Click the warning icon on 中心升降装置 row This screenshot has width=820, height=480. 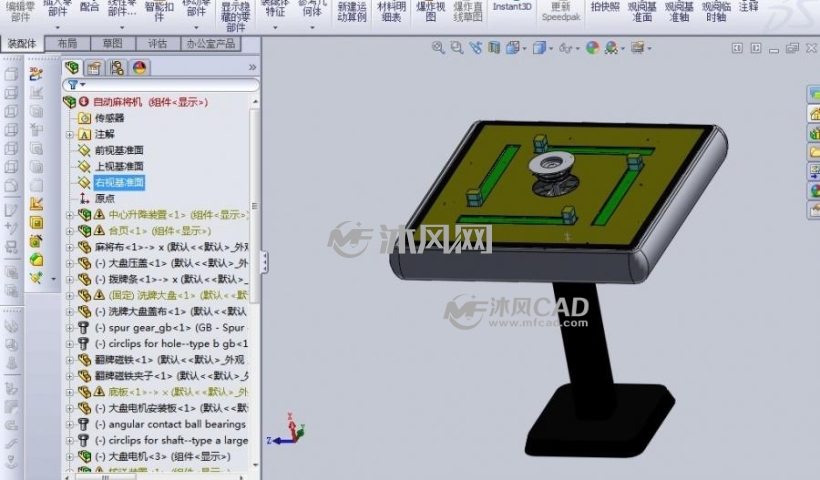pos(99,214)
